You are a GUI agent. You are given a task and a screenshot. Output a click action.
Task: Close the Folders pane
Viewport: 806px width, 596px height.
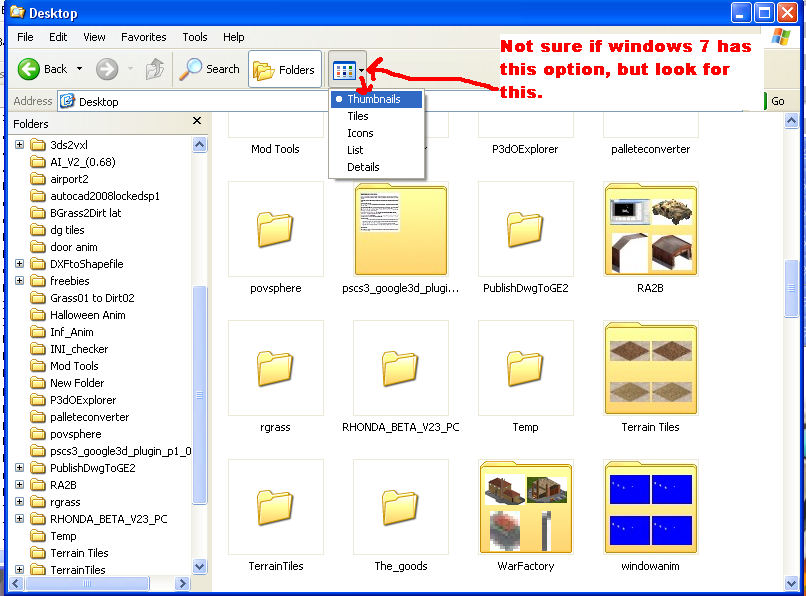(197, 121)
